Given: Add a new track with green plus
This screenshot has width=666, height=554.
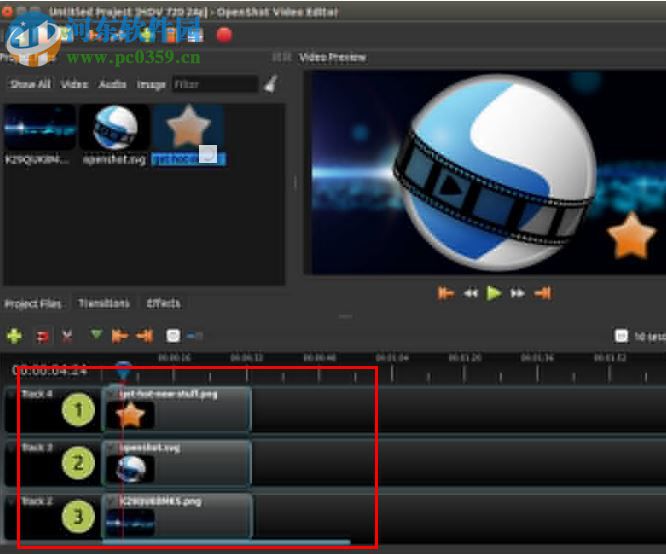Looking at the screenshot, I should pos(14,336).
